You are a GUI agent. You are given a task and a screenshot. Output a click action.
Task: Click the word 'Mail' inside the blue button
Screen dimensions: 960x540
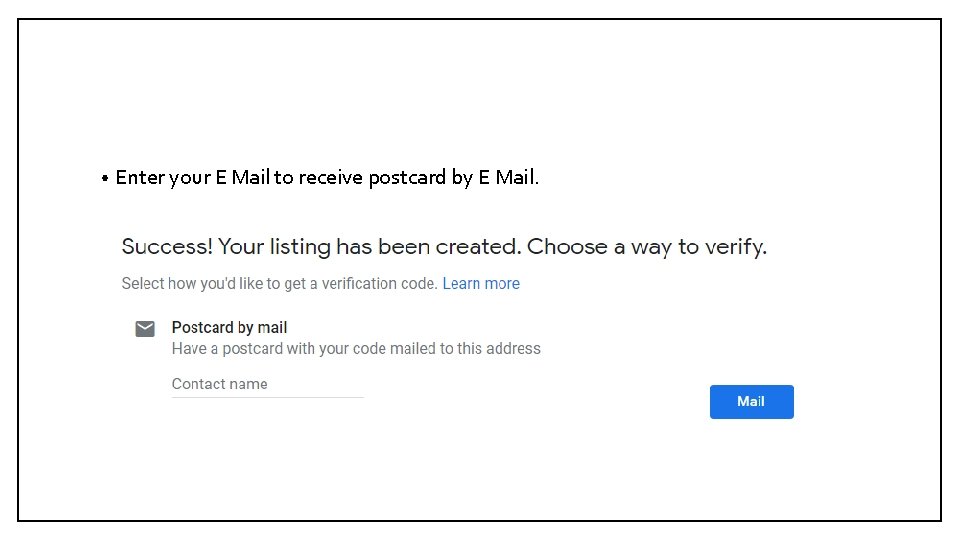(751, 402)
